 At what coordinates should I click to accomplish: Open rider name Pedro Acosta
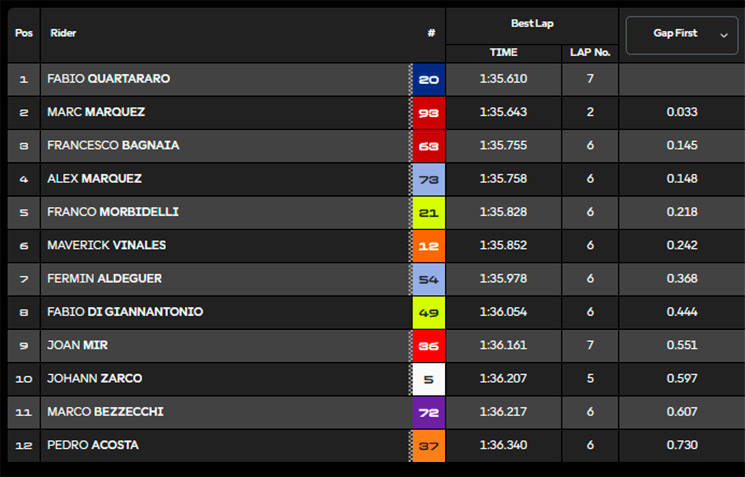pos(93,445)
